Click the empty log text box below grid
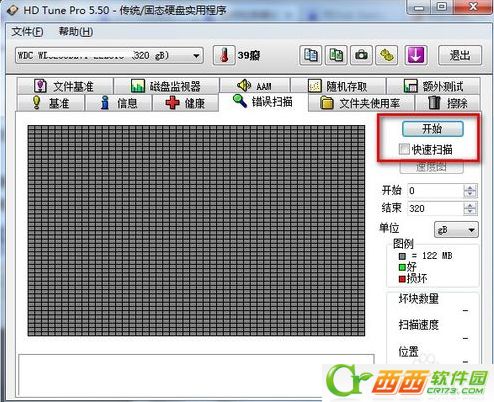494x402 pixels. [196, 375]
